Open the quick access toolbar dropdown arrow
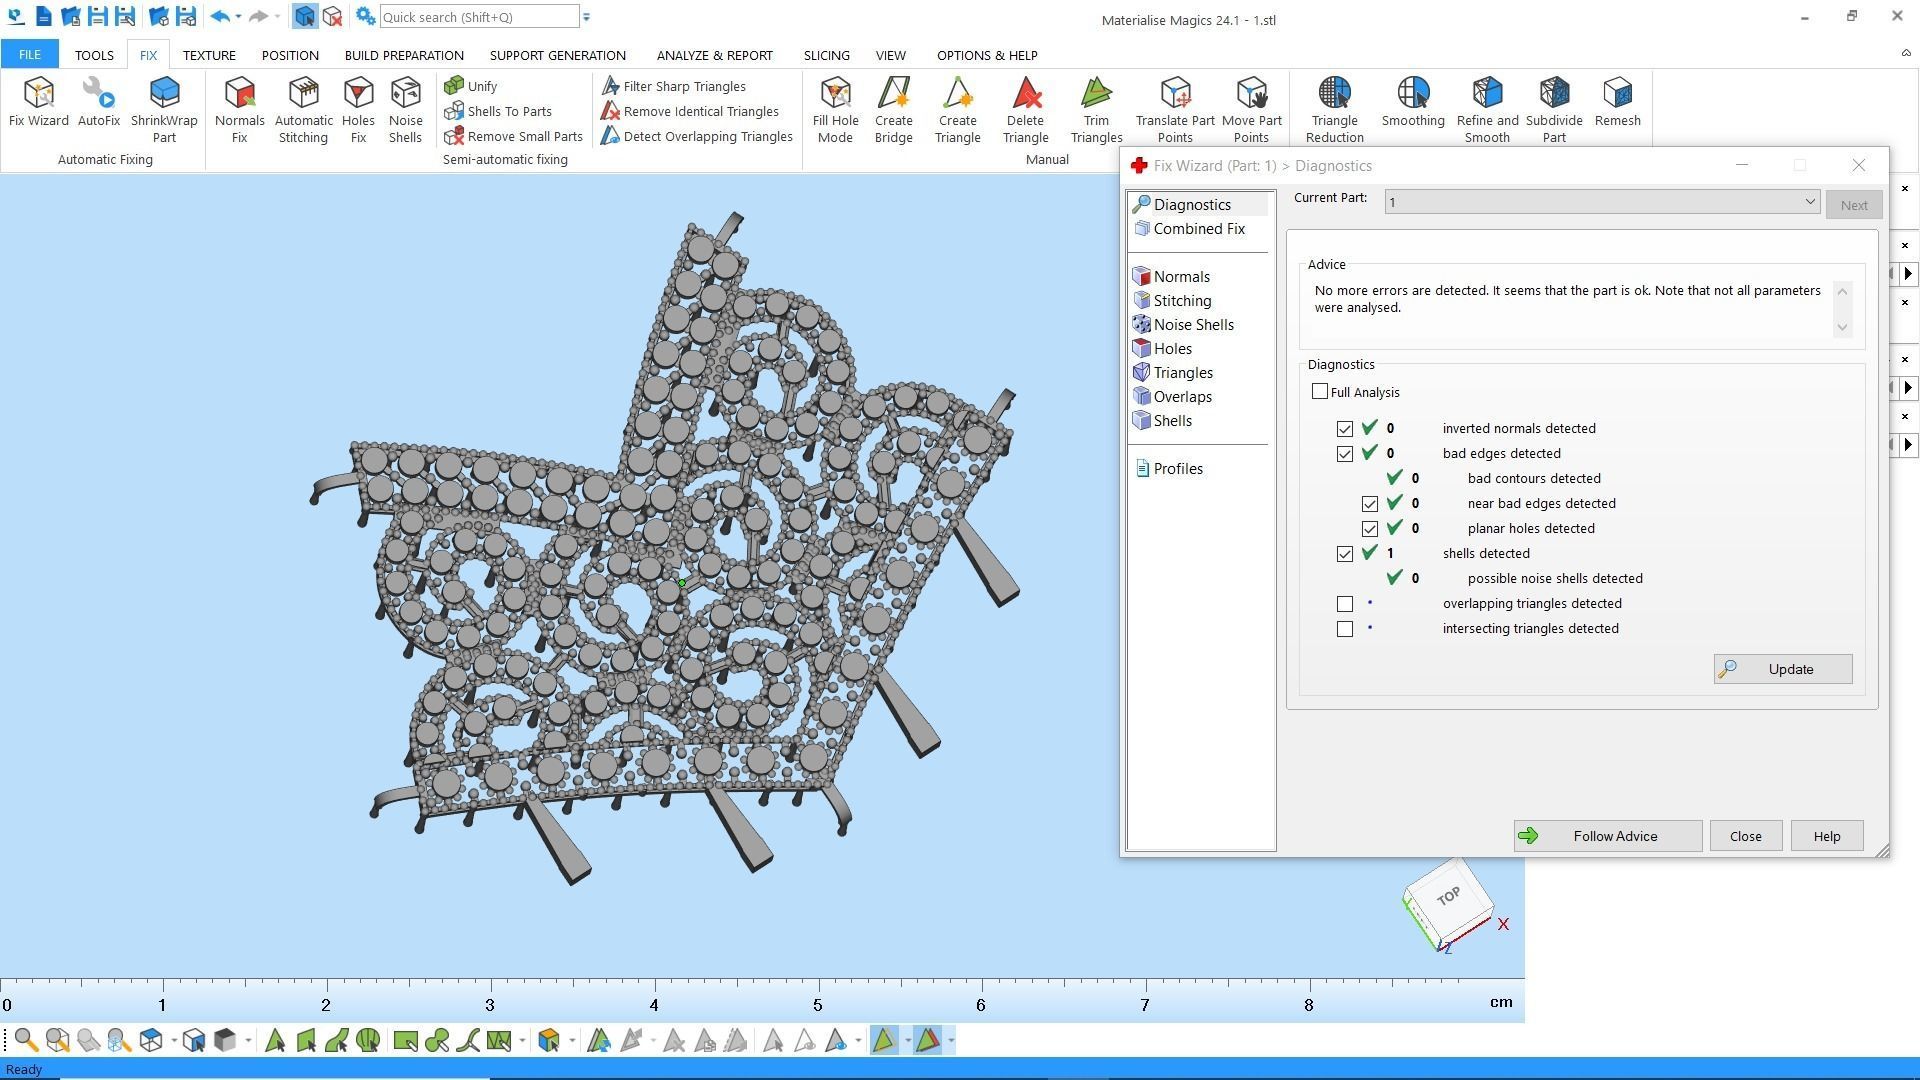Image resolution: width=1920 pixels, height=1080 pixels. pos(587,17)
